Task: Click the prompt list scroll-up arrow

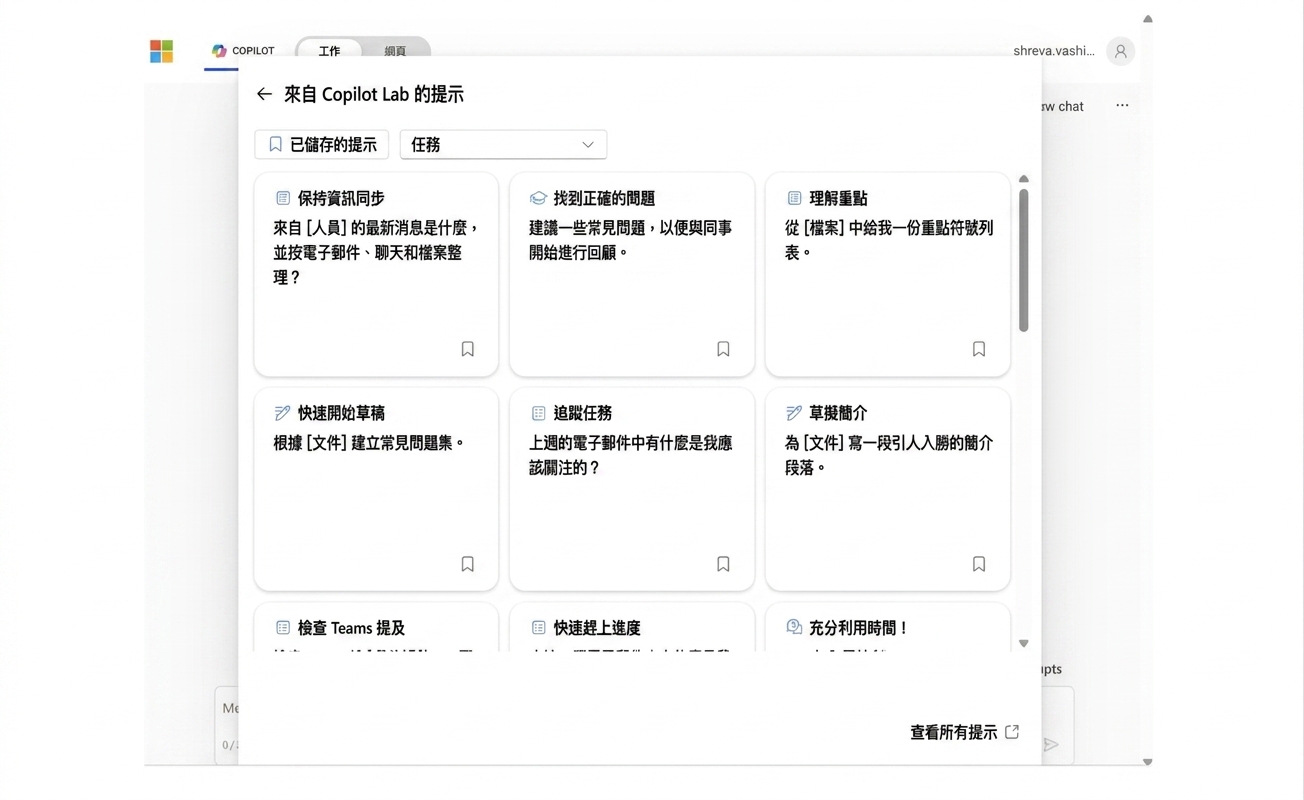Action: (x=1023, y=179)
